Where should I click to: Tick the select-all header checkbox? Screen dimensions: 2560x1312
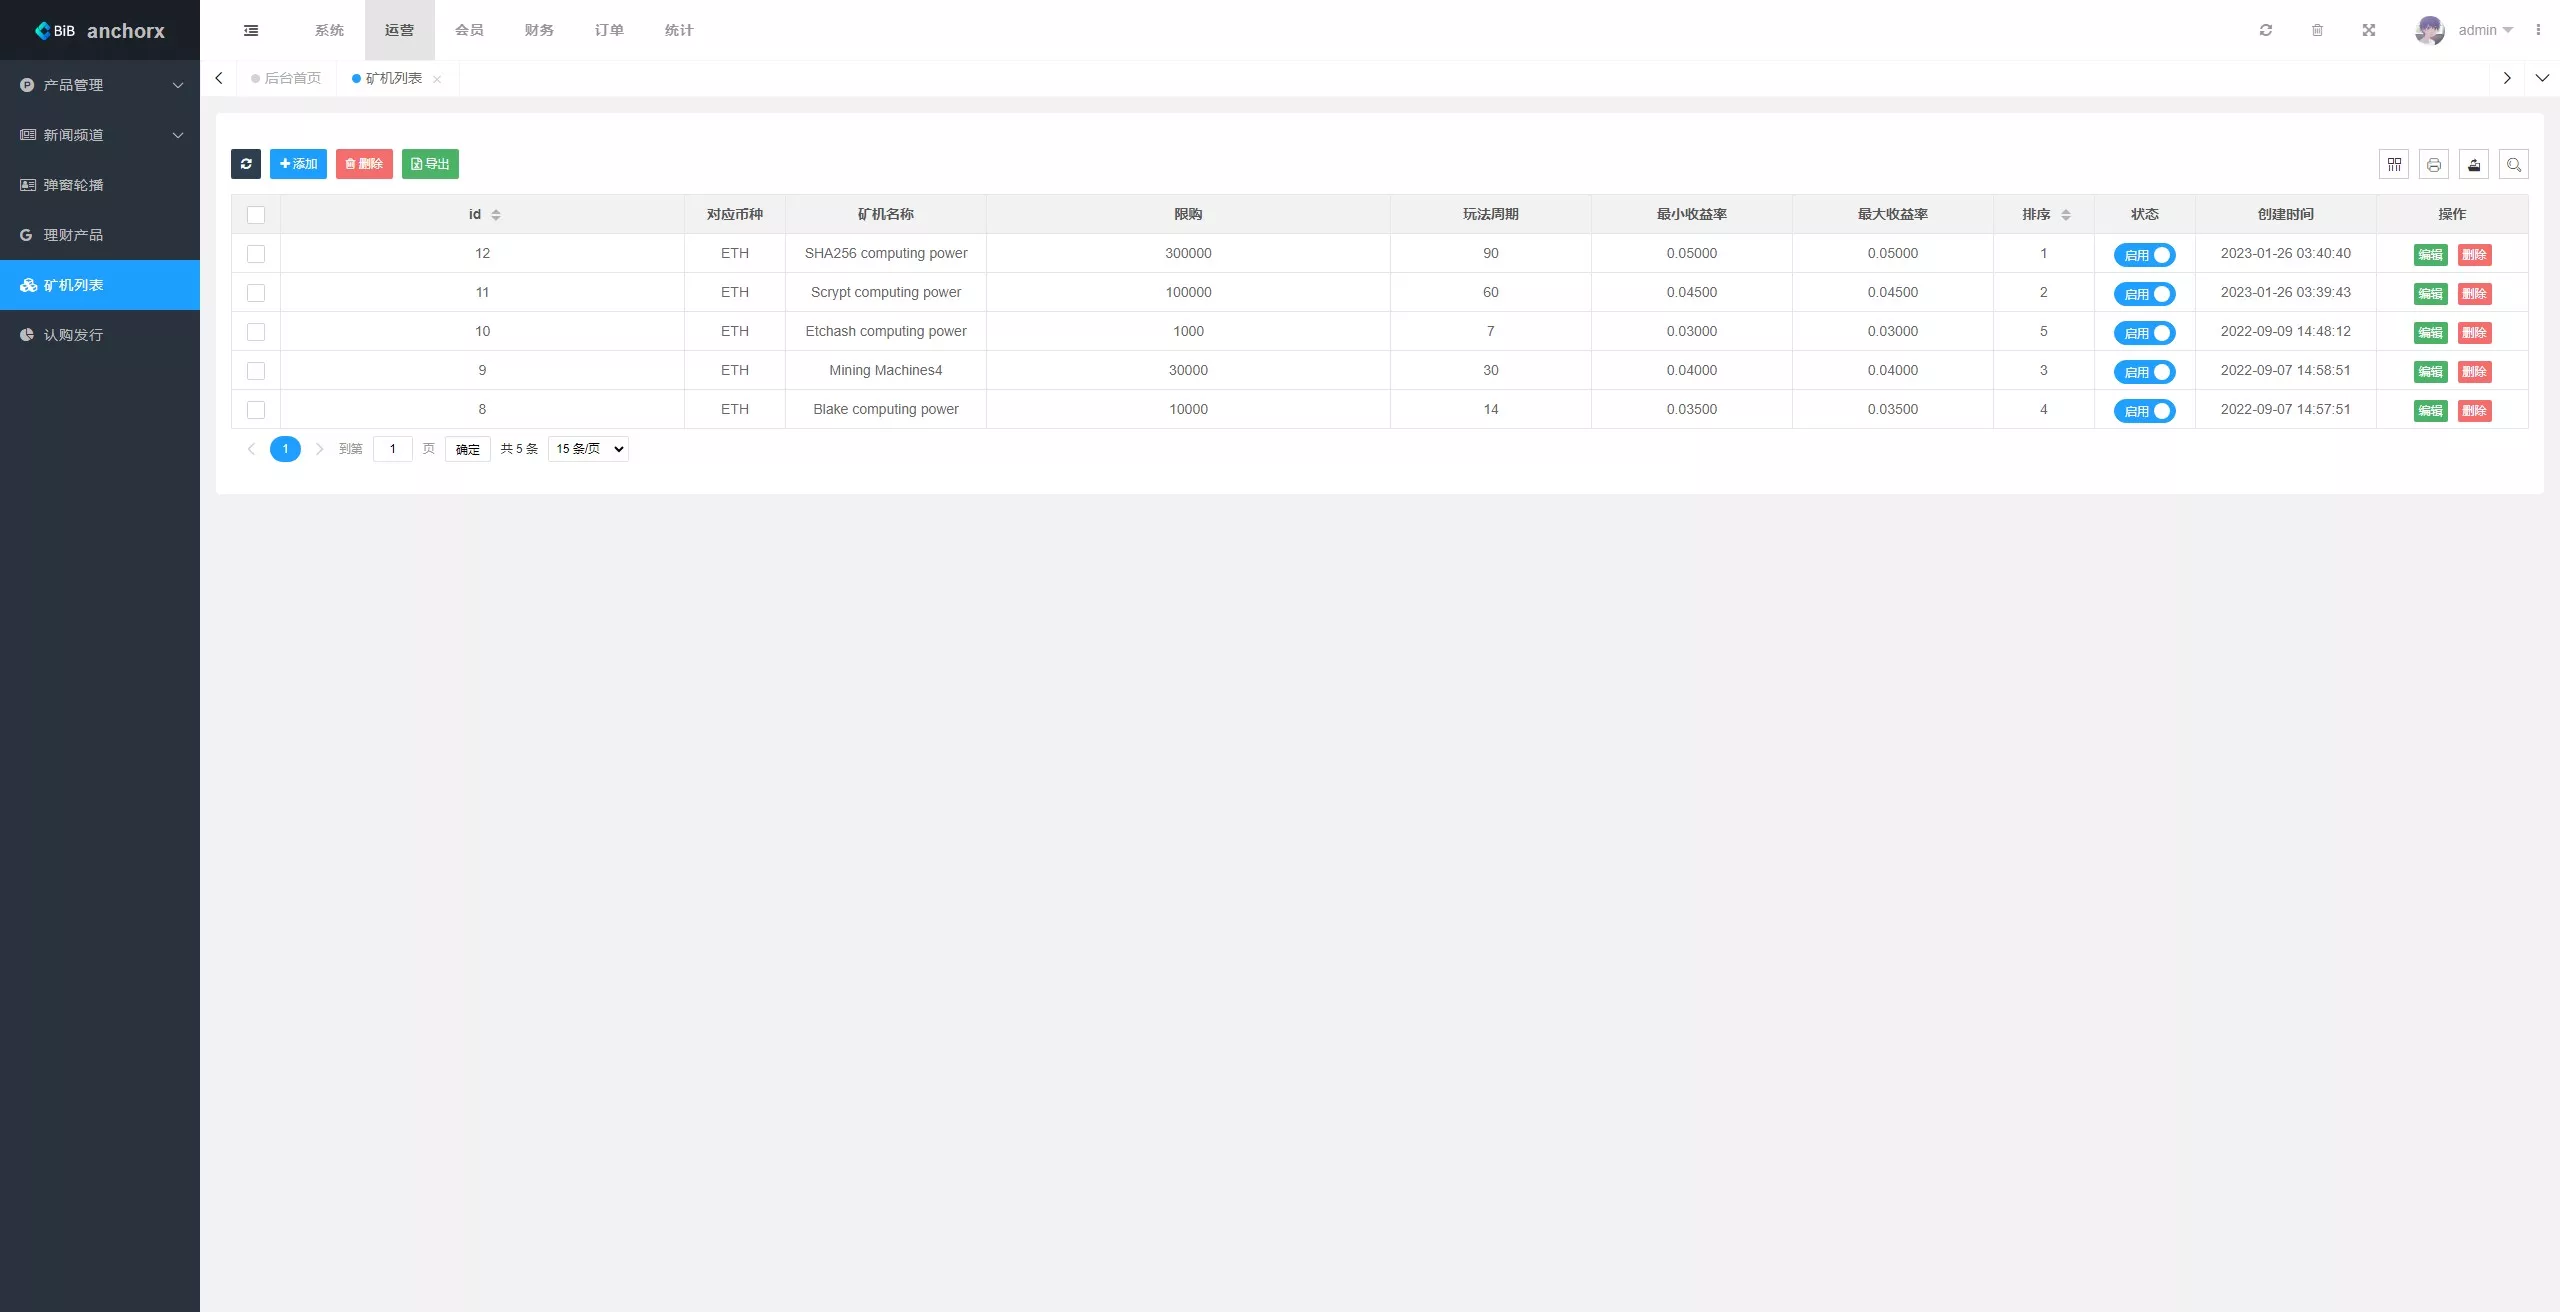point(256,215)
